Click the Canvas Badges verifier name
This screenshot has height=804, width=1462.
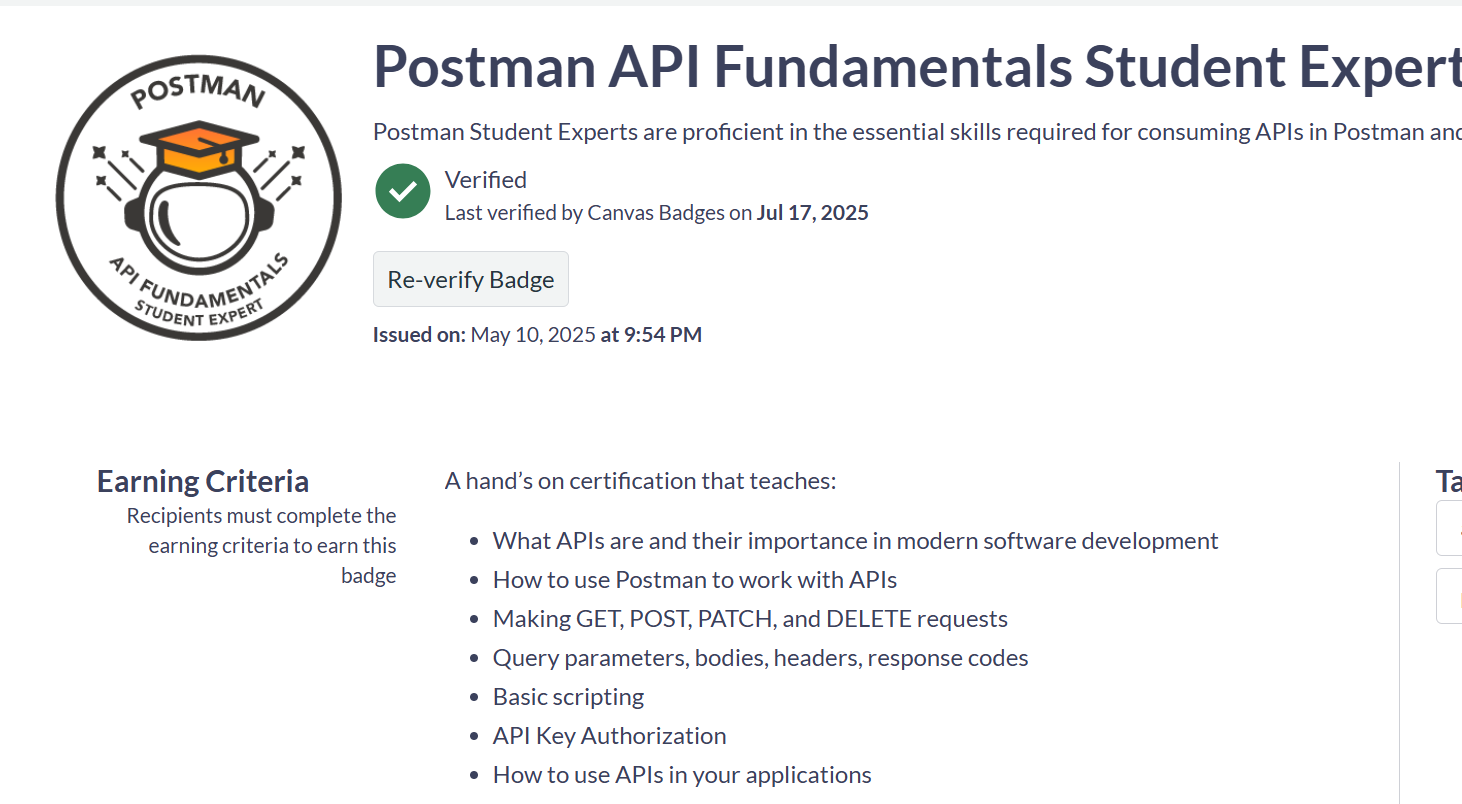pos(655,213)
